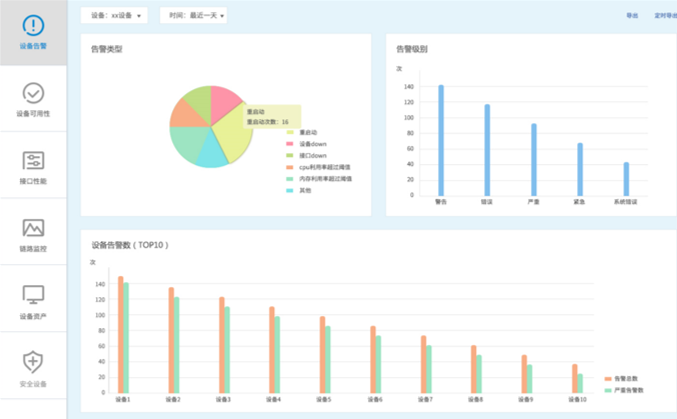Click the 导出 export link
This screenshot has width=677, height=419.
(632, 16)
